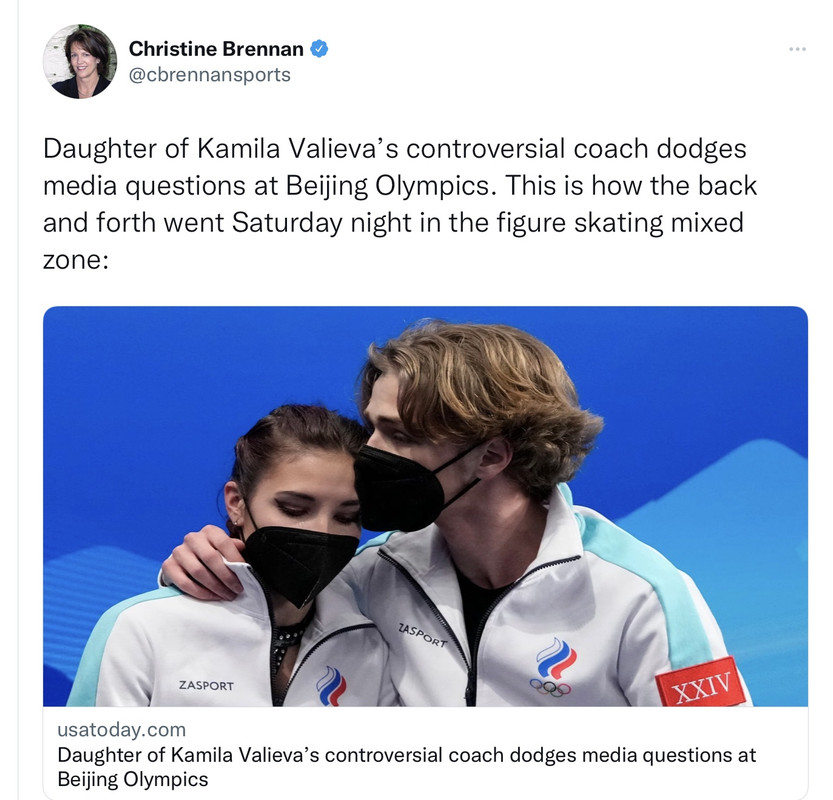The height and width of the screenshot is (800, 833).
Task: Open Christine Brennan's profile avatar photo
Action: coord(80,62)
